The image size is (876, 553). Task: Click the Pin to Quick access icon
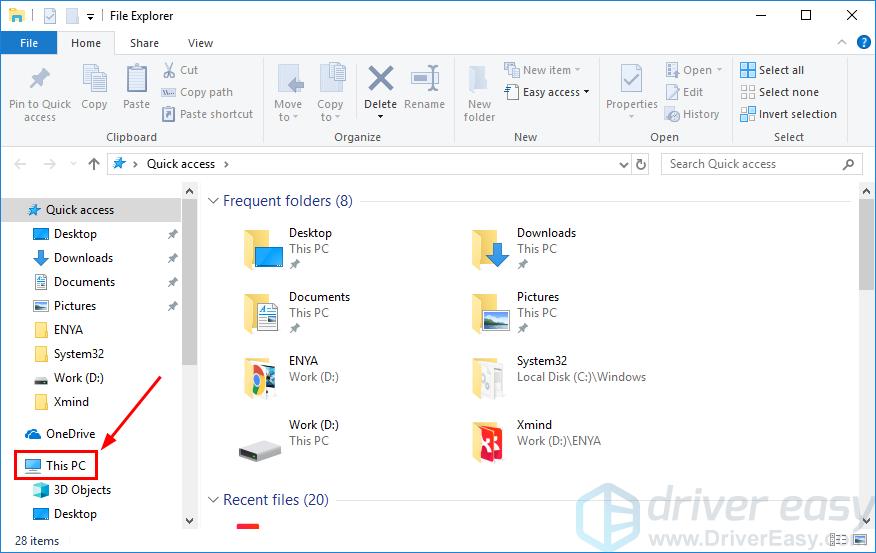point(40,80)
